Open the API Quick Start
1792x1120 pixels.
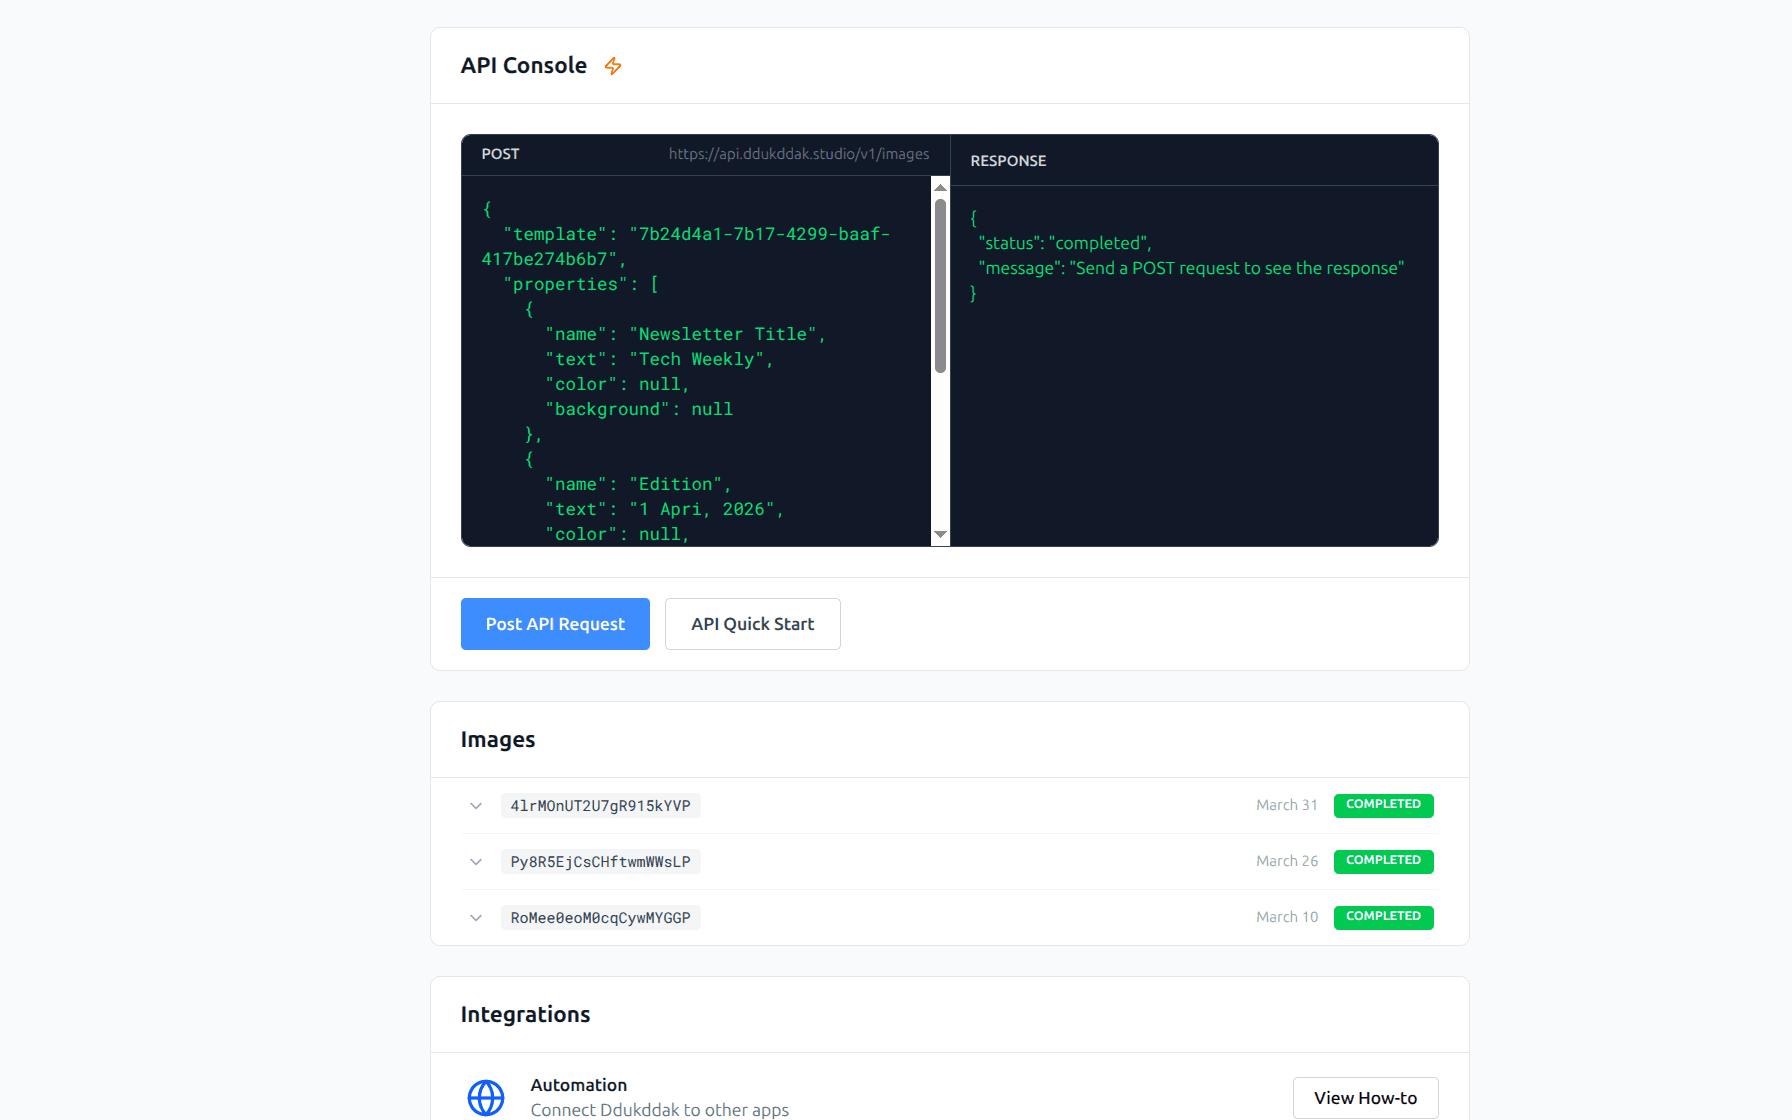pyautogui.click(x=752, y=623)
